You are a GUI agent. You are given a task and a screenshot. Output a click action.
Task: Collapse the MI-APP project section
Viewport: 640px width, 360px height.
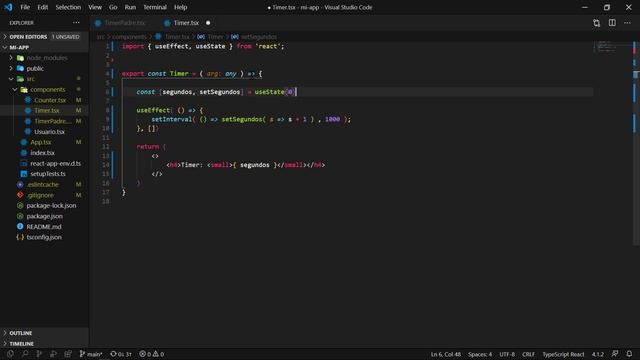(44, 47)
